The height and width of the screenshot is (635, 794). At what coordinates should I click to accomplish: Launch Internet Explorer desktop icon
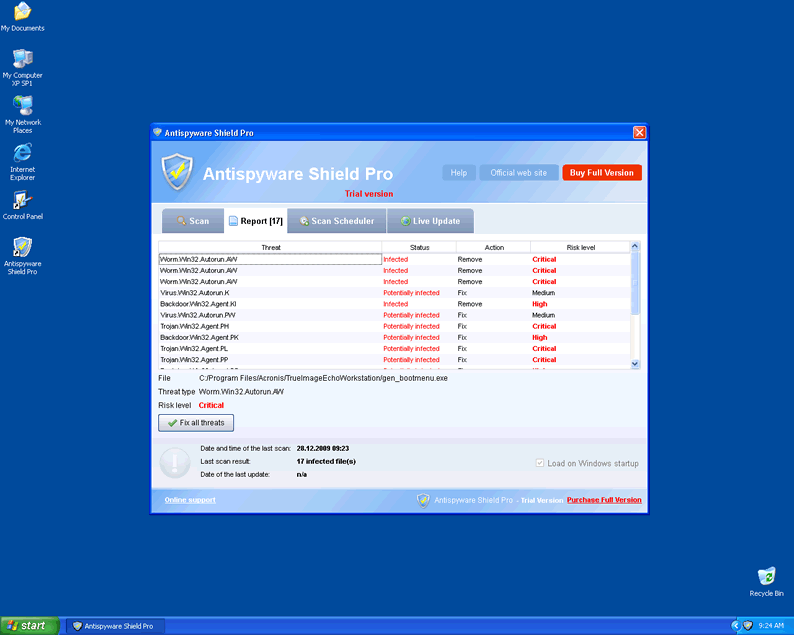22,154
